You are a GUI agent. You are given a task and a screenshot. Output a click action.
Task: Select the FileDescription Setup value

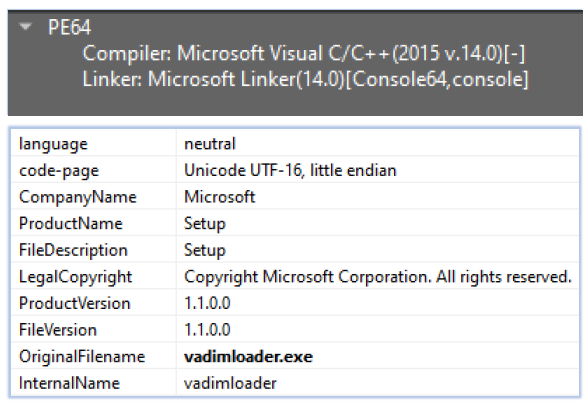[205, 250]
